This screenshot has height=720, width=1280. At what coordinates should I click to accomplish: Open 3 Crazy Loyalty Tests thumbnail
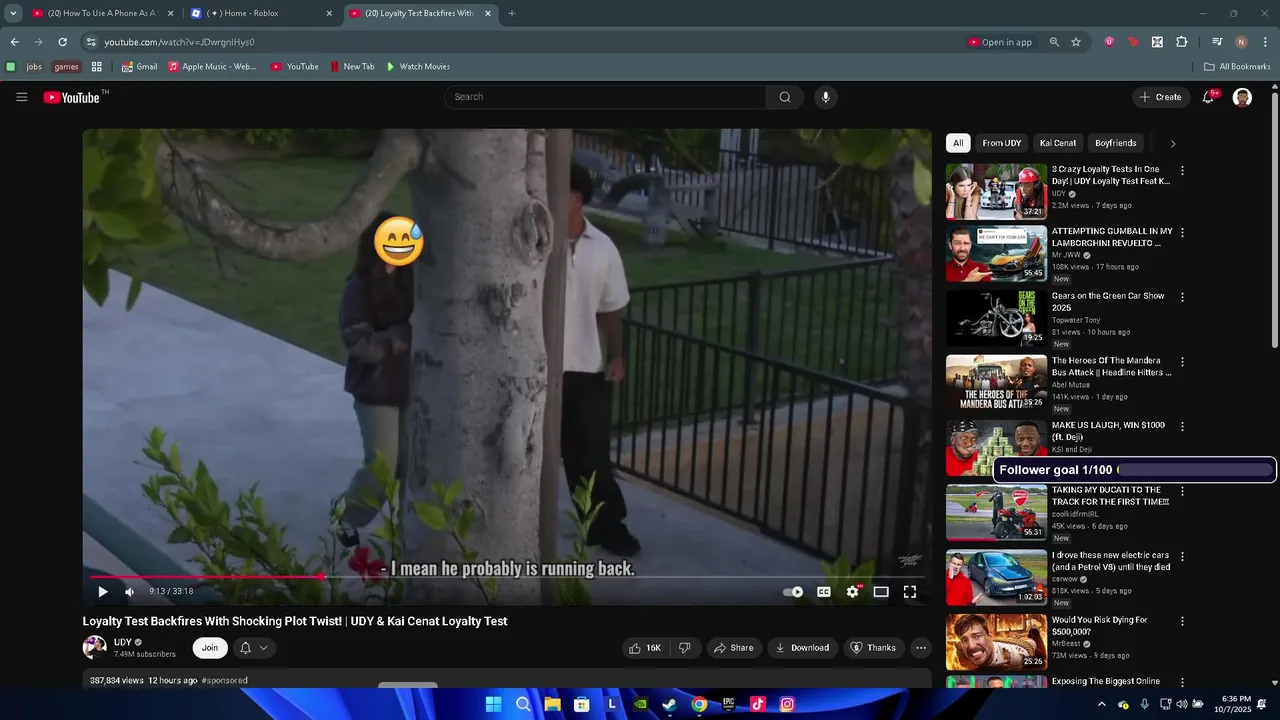tap(996, 191)
